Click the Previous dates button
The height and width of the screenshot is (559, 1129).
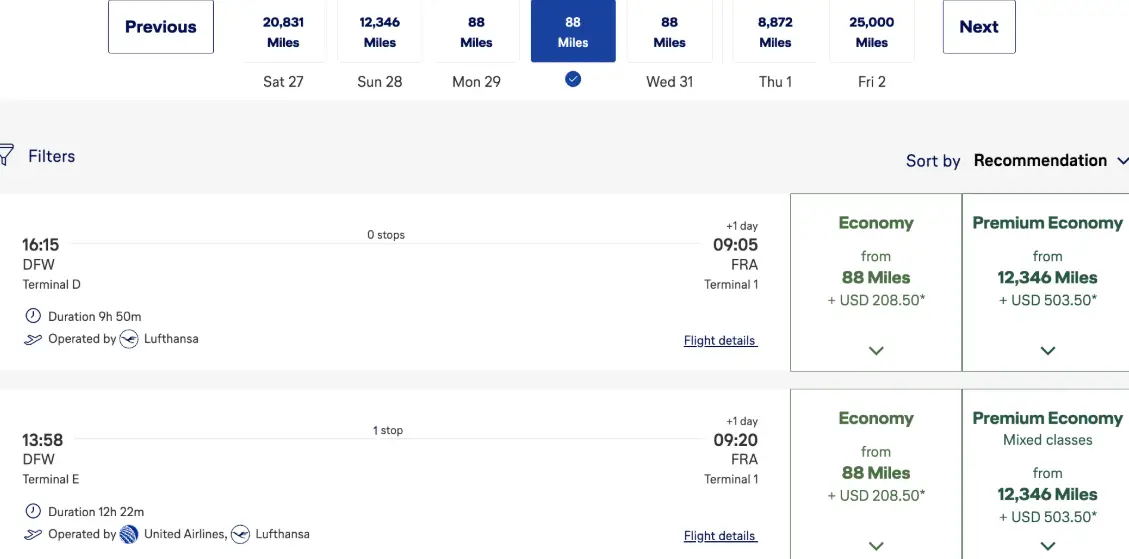(161, 27)
